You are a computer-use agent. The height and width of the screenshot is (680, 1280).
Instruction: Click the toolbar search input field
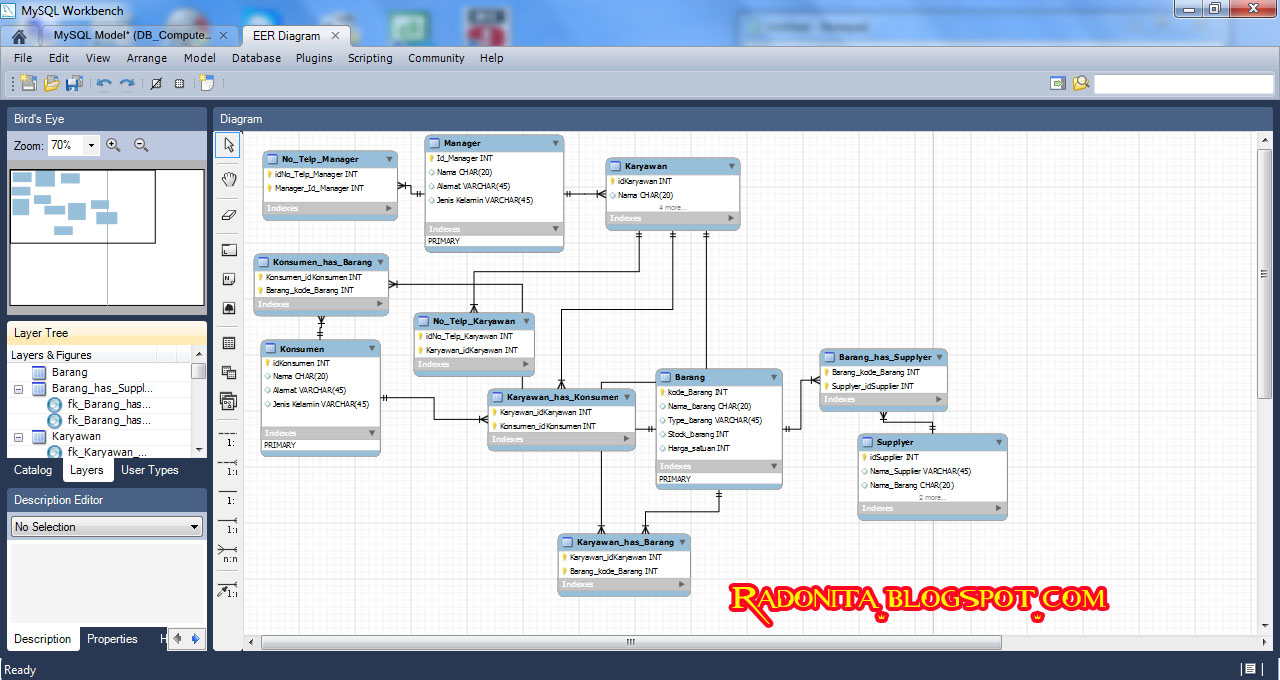pyautogui.click(x=1183, y=84)
